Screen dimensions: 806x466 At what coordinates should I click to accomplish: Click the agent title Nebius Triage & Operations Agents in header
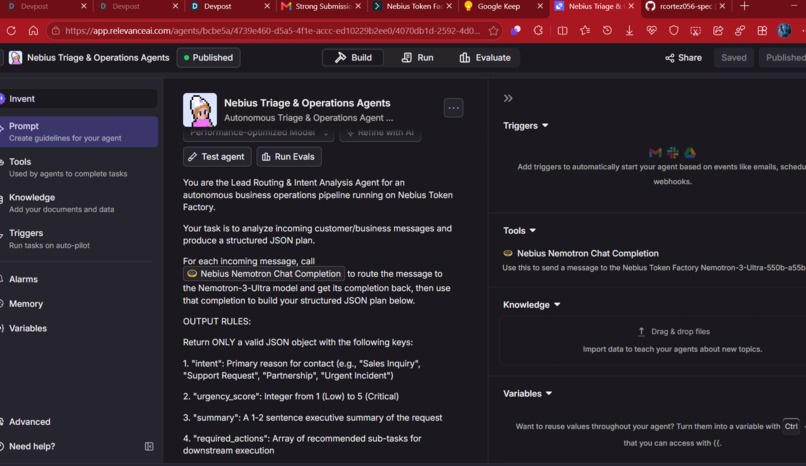point(98,58)
